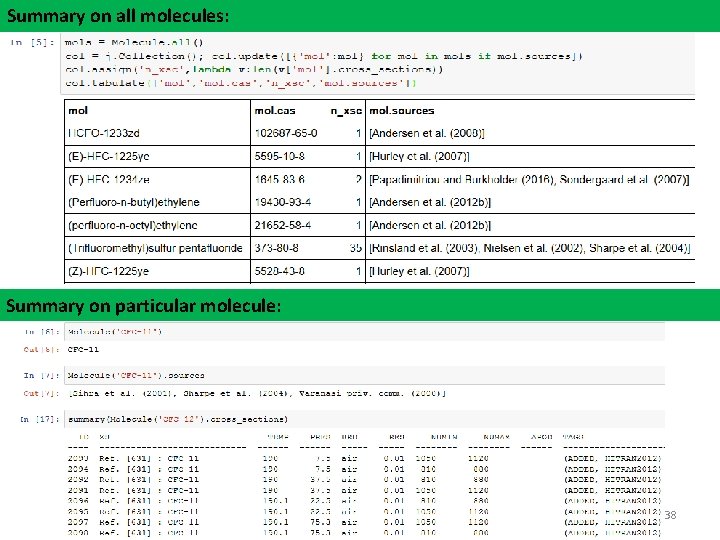Select the summary row with ID 2091
This screenshot has width=720, height=540.
click(365, 490)
